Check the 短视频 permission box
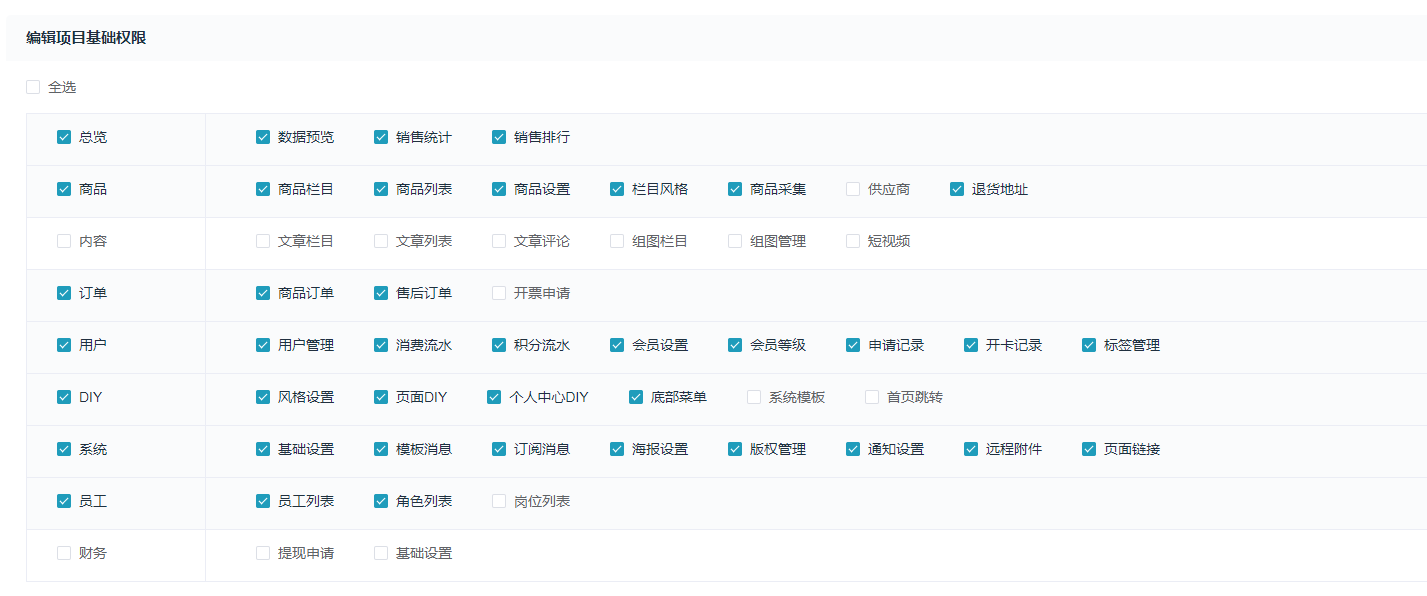This screenshot has width=1427, height=596. pos(853,241)
